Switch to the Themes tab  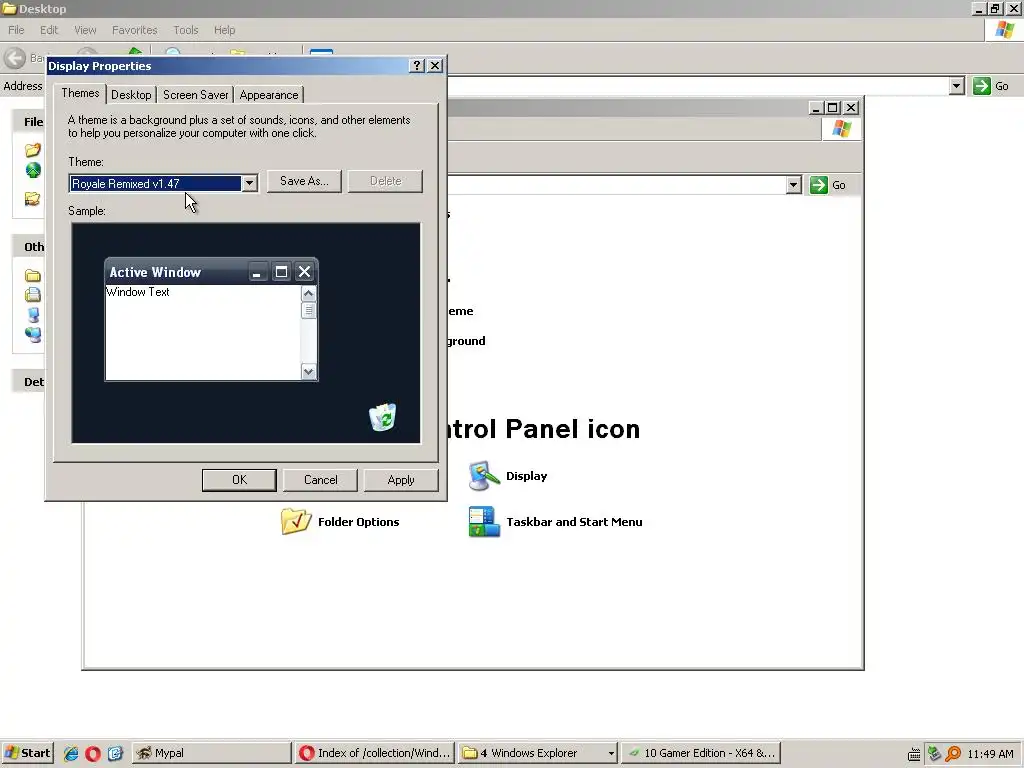tap(80, 93)
